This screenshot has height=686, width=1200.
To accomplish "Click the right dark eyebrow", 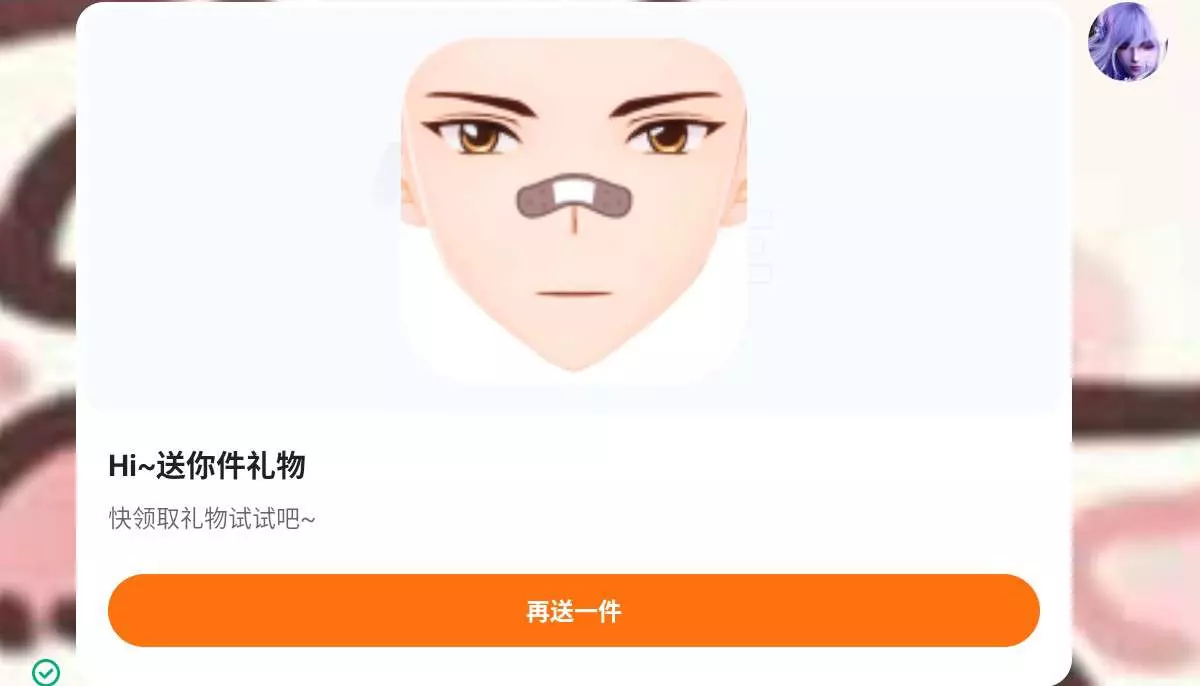I will 664,102.
